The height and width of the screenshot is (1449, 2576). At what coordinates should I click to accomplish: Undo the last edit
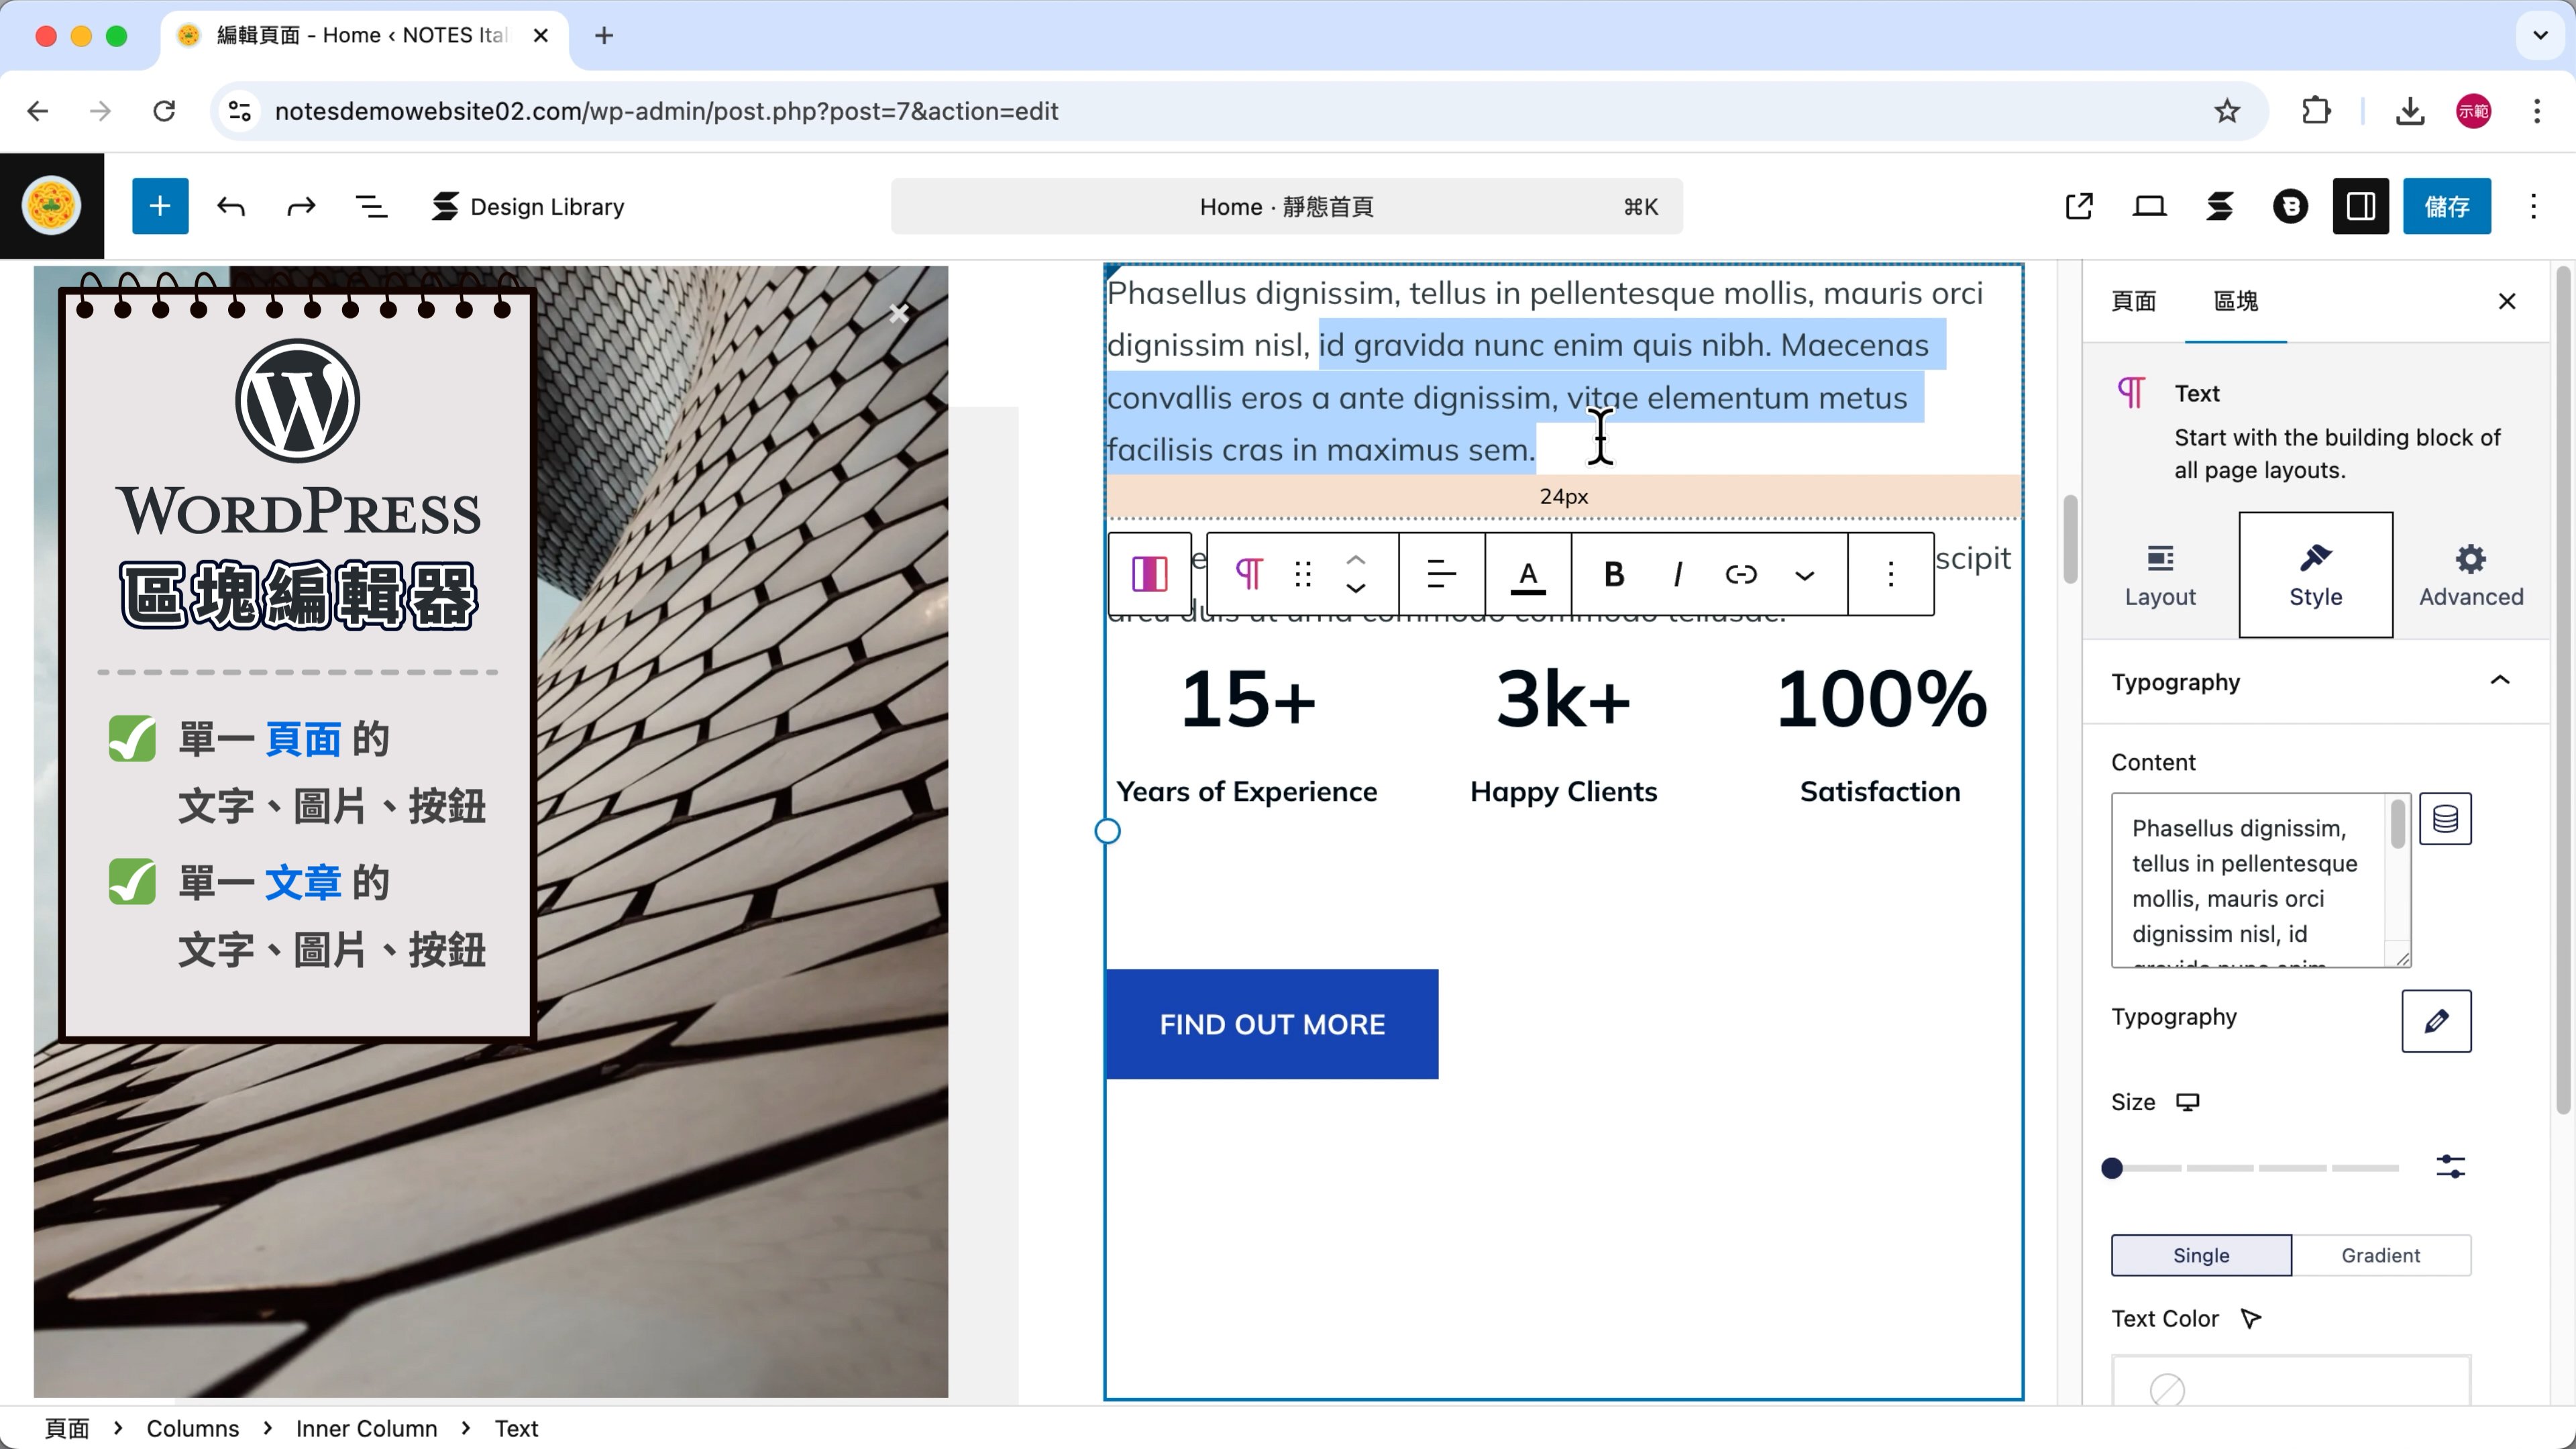(231, 206)
